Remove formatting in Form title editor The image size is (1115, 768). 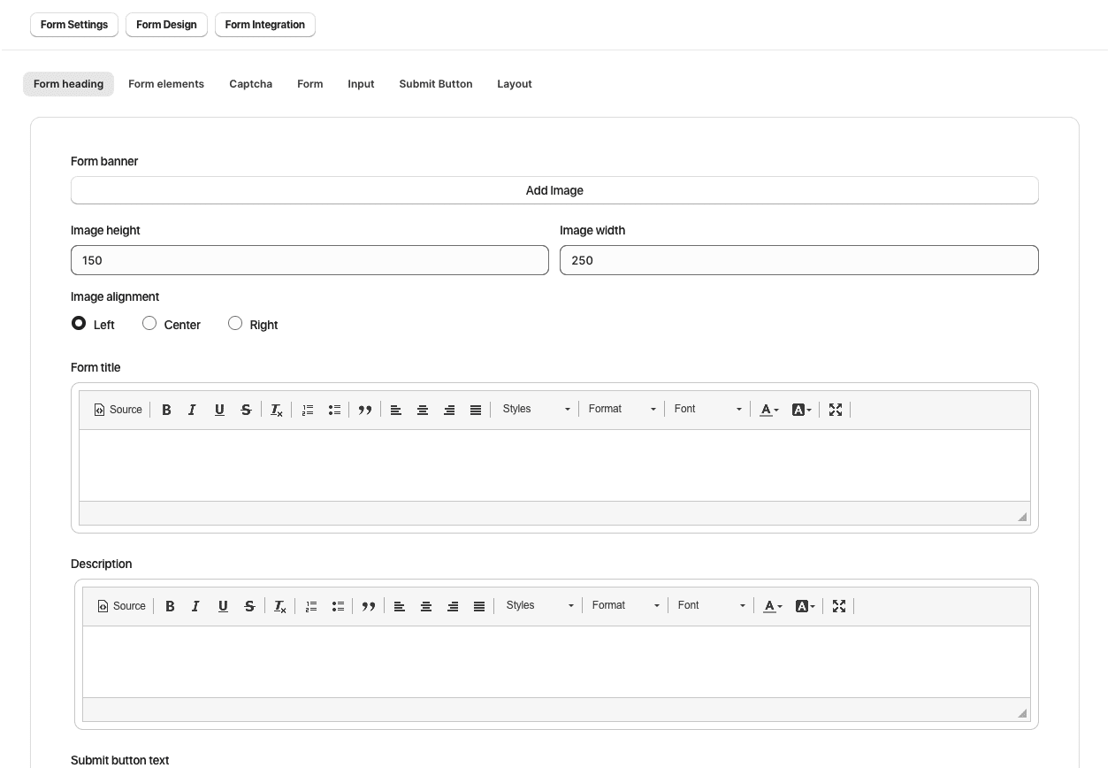pos(276,410)
